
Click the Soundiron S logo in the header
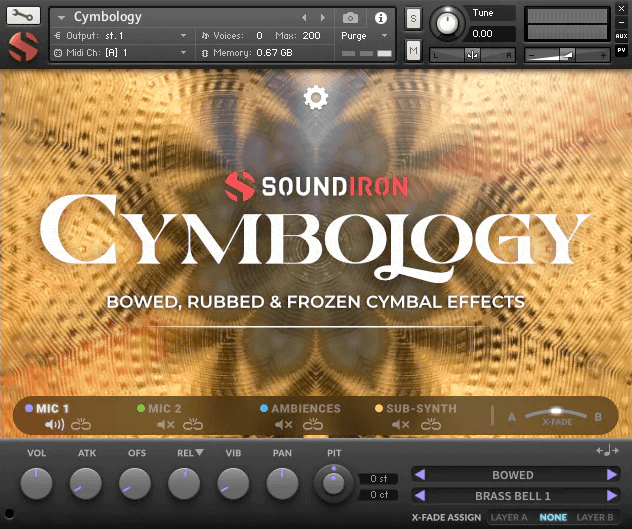23,47
